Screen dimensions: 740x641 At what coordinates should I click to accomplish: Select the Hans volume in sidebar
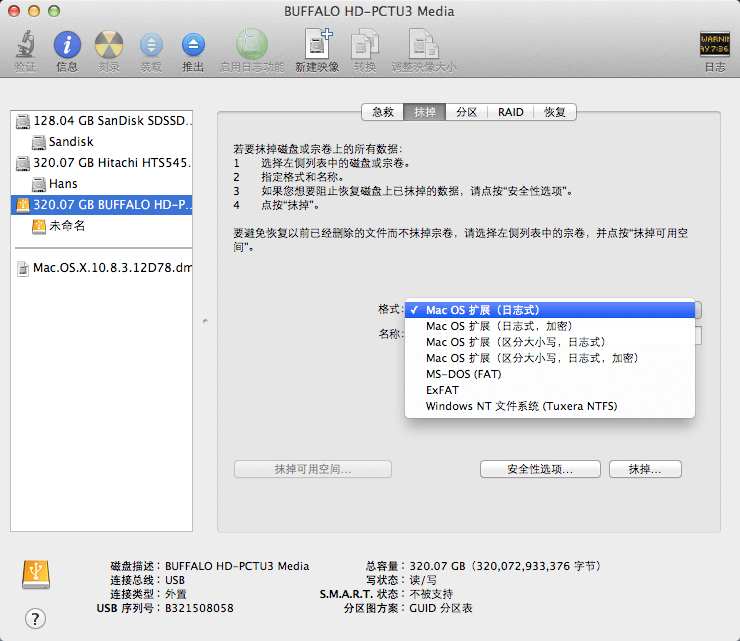click(101, 184)
